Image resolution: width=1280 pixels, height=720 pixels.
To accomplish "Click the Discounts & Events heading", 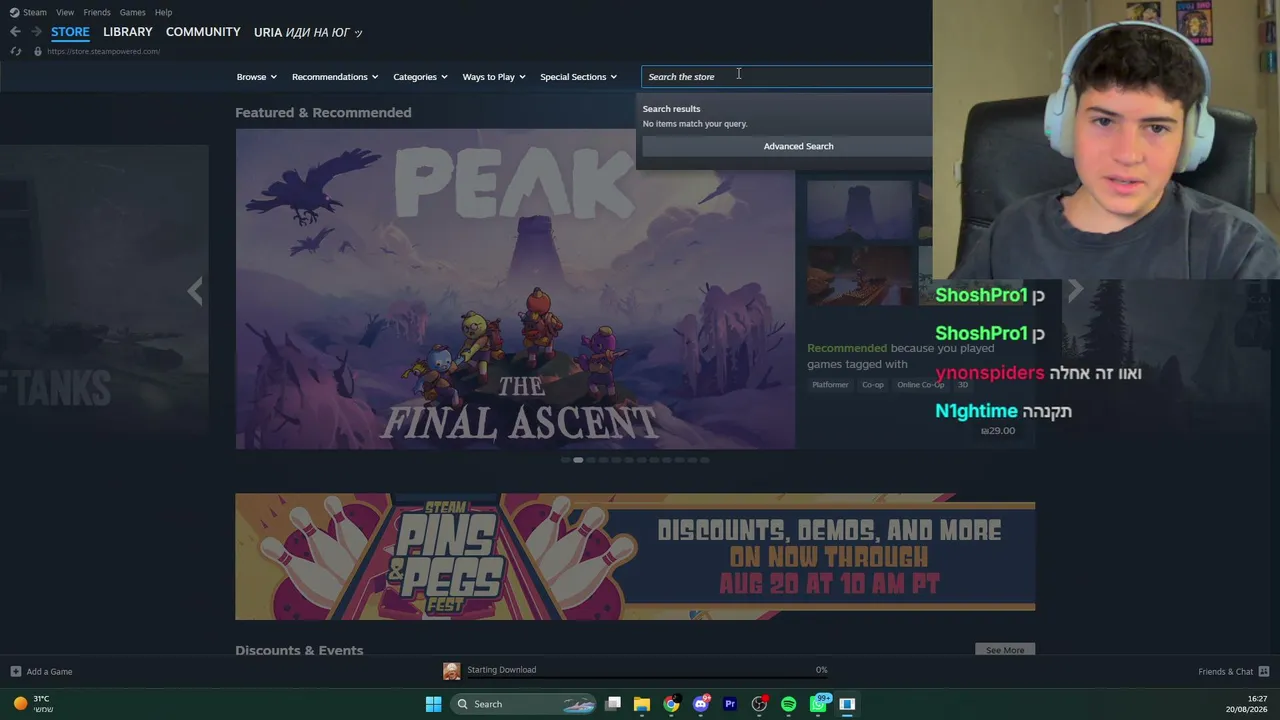I will click(299, 651).
